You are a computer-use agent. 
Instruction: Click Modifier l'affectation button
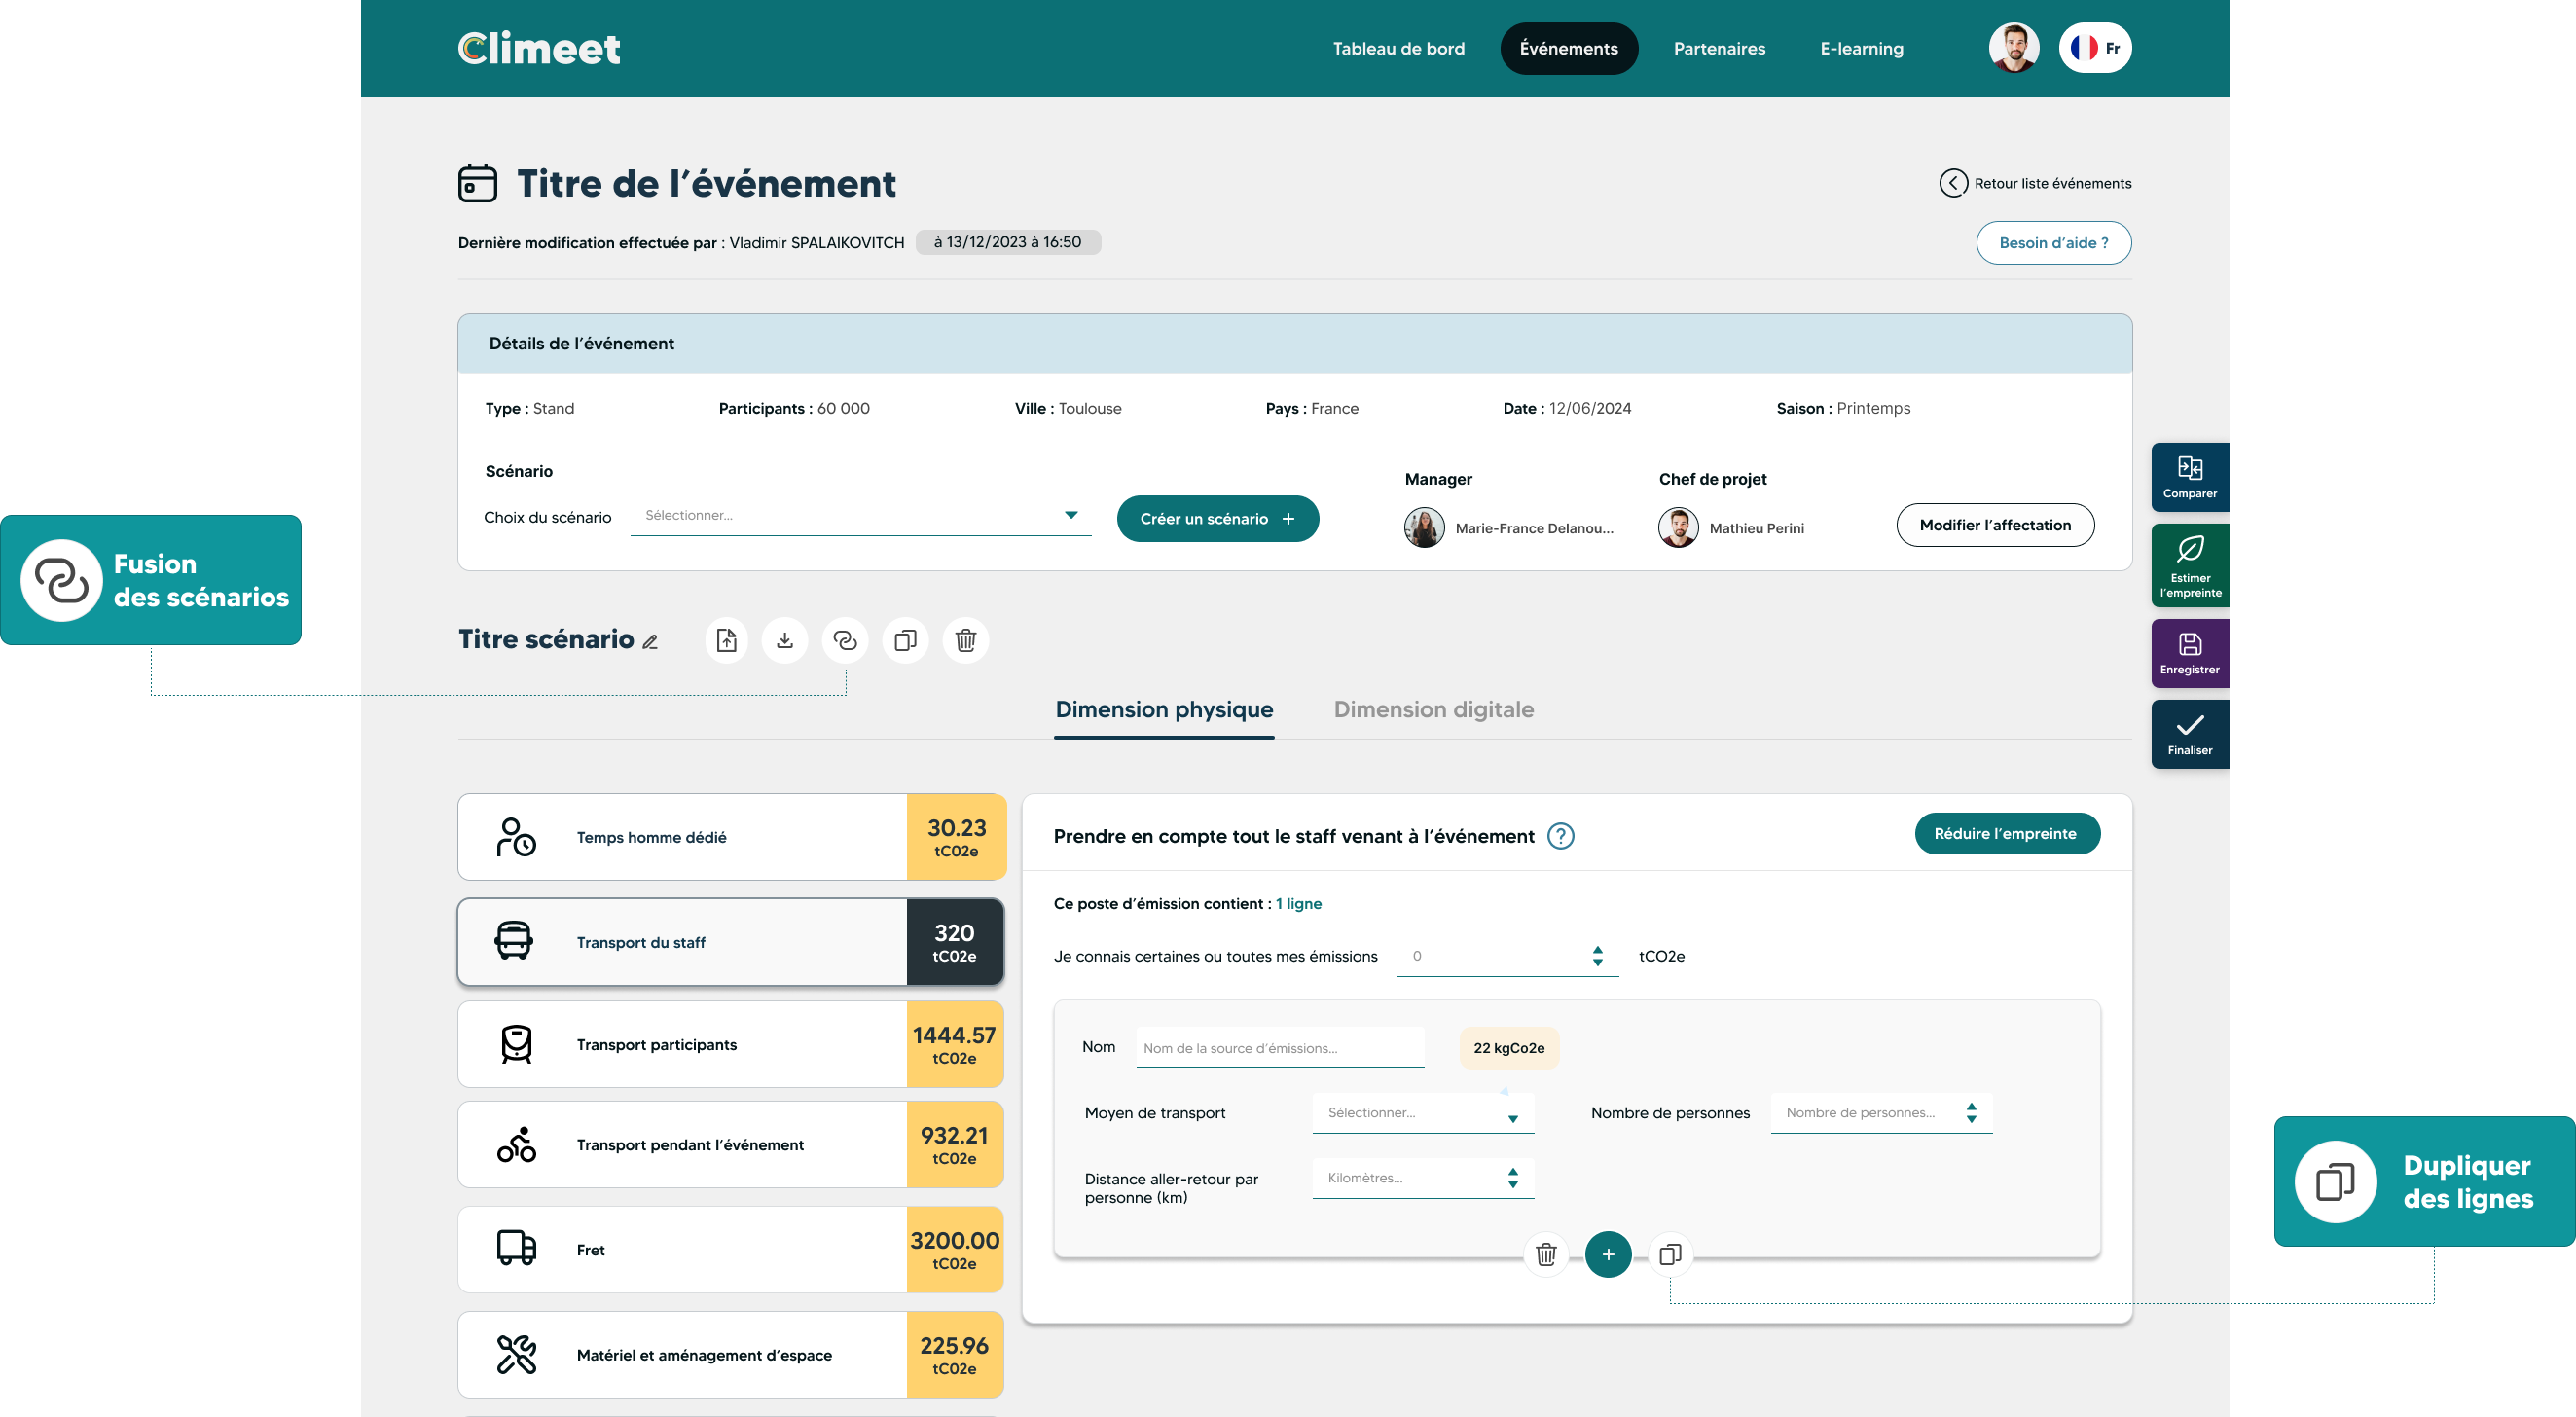point(1994,525)
